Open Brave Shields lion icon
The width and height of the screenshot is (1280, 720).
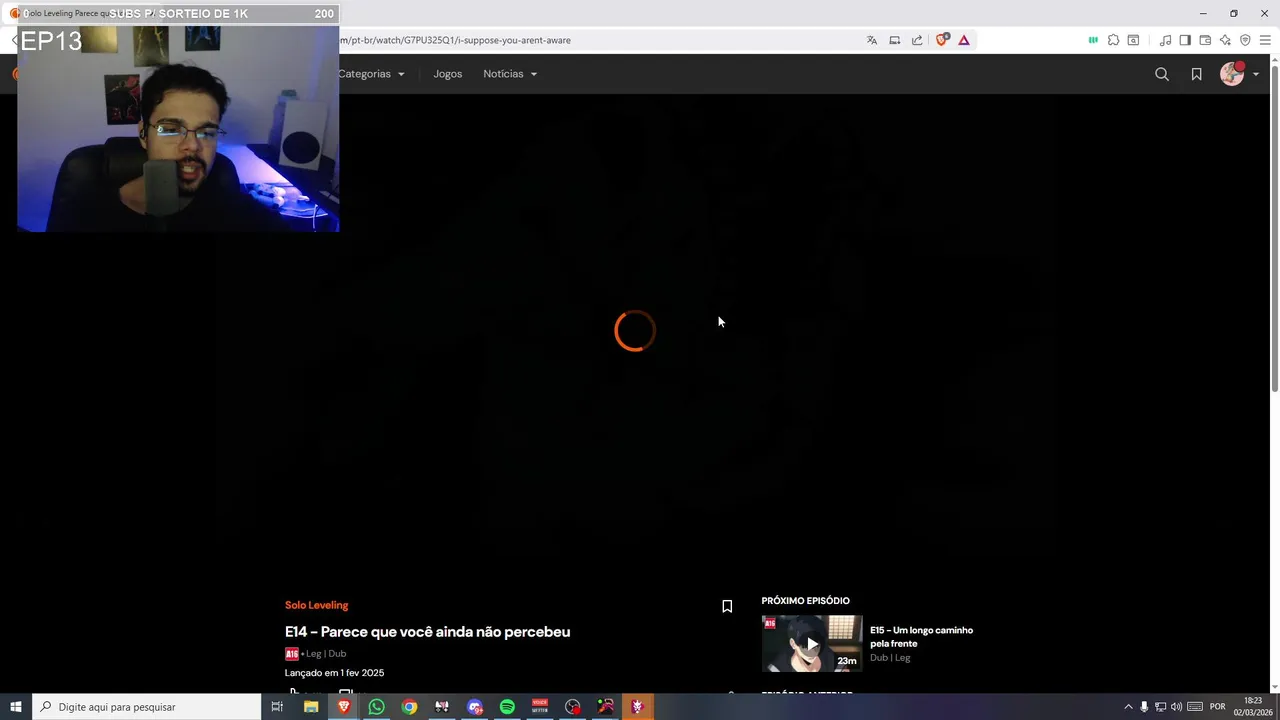tap(941, 40)
